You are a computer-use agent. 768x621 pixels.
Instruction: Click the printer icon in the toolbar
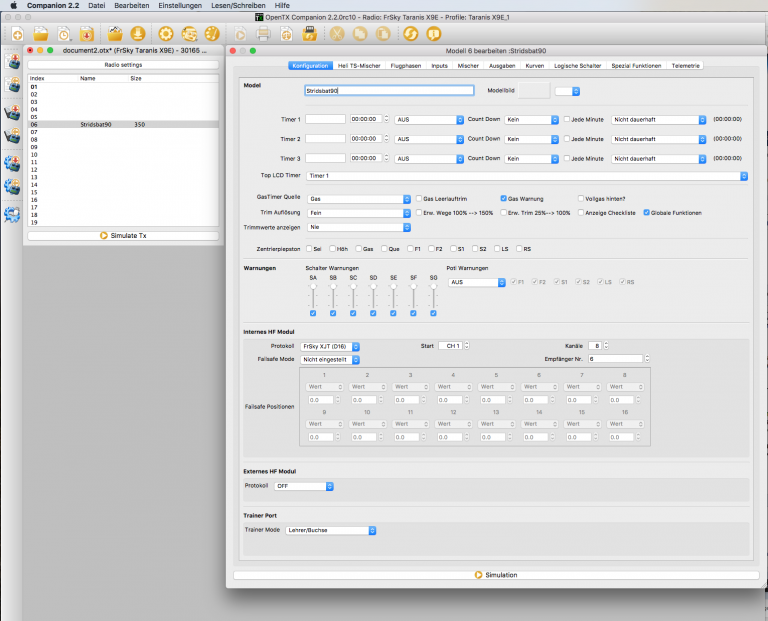click(x=263, y=34)
